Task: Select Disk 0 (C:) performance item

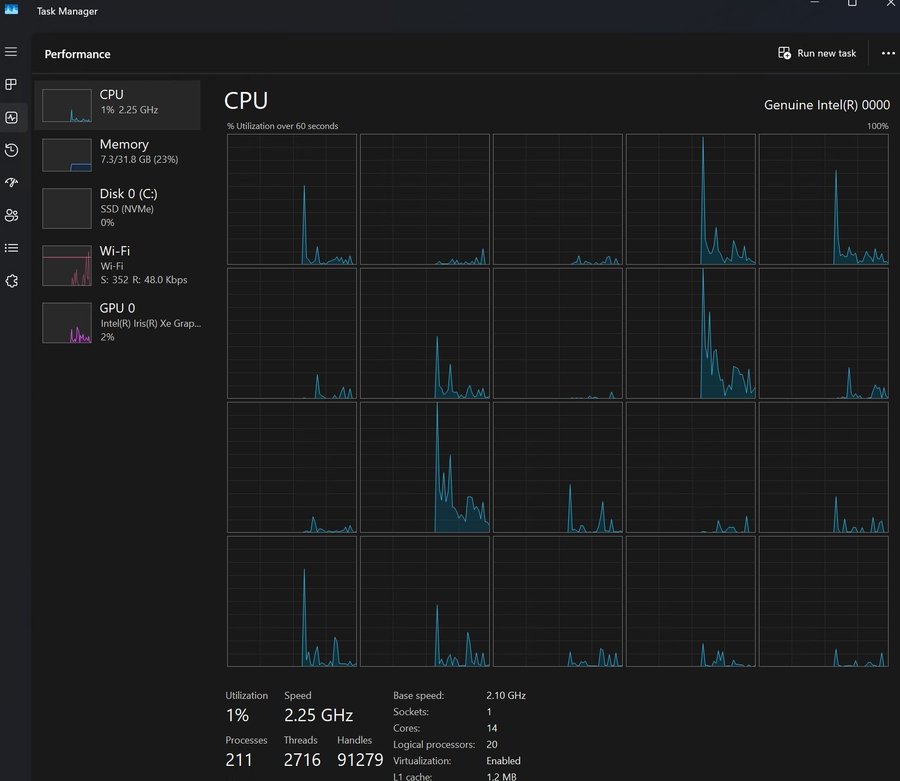Action: coord(118,207)
